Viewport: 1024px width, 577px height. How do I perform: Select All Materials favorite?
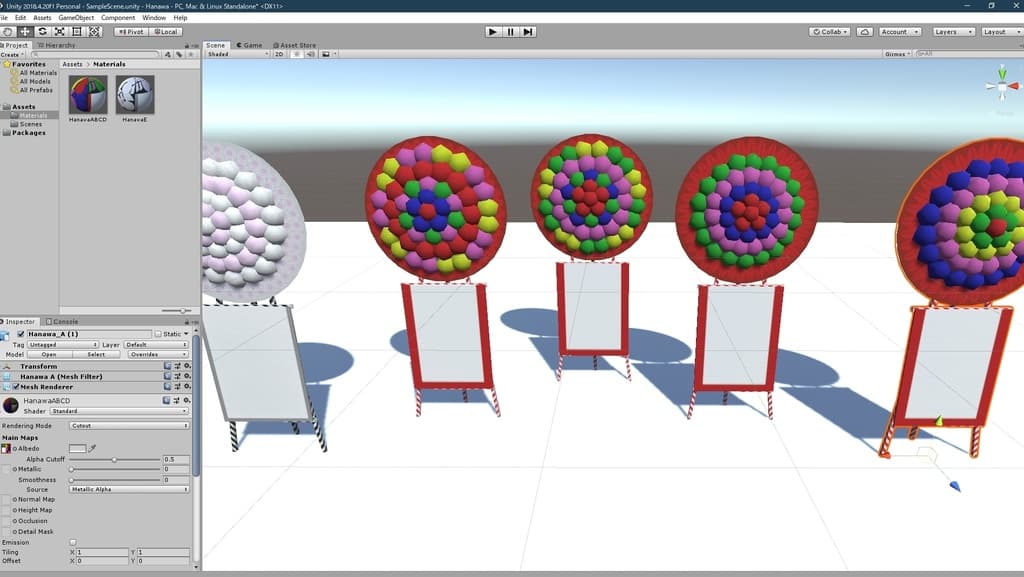tap(38, 73)
